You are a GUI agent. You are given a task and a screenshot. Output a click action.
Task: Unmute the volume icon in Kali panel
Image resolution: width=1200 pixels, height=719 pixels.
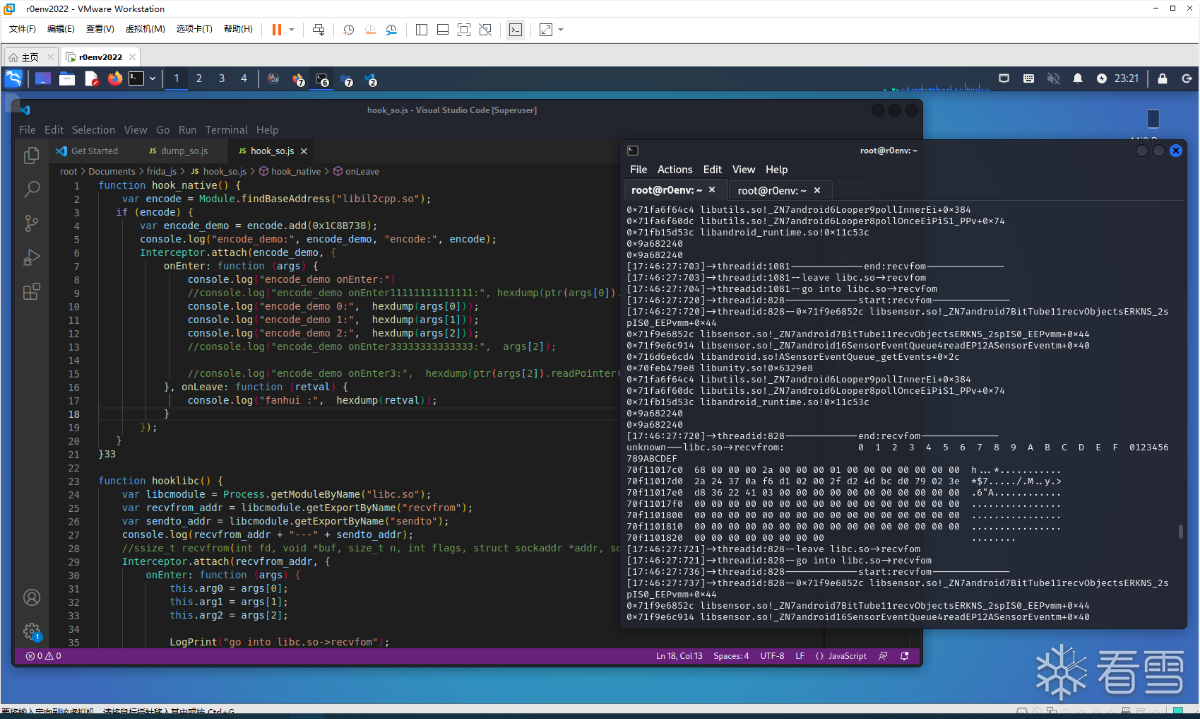click(x=1052, y=78)
